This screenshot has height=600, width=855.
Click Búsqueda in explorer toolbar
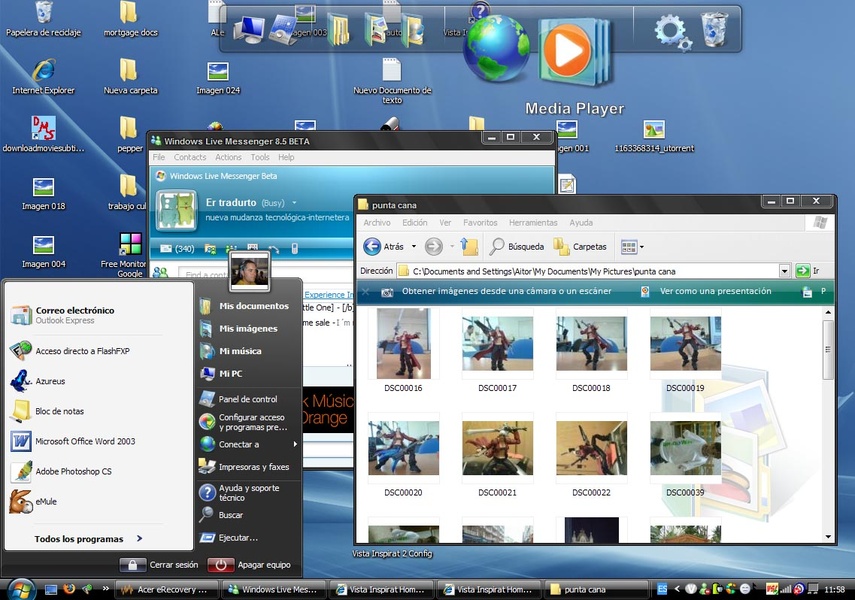[x=517, y=247]
